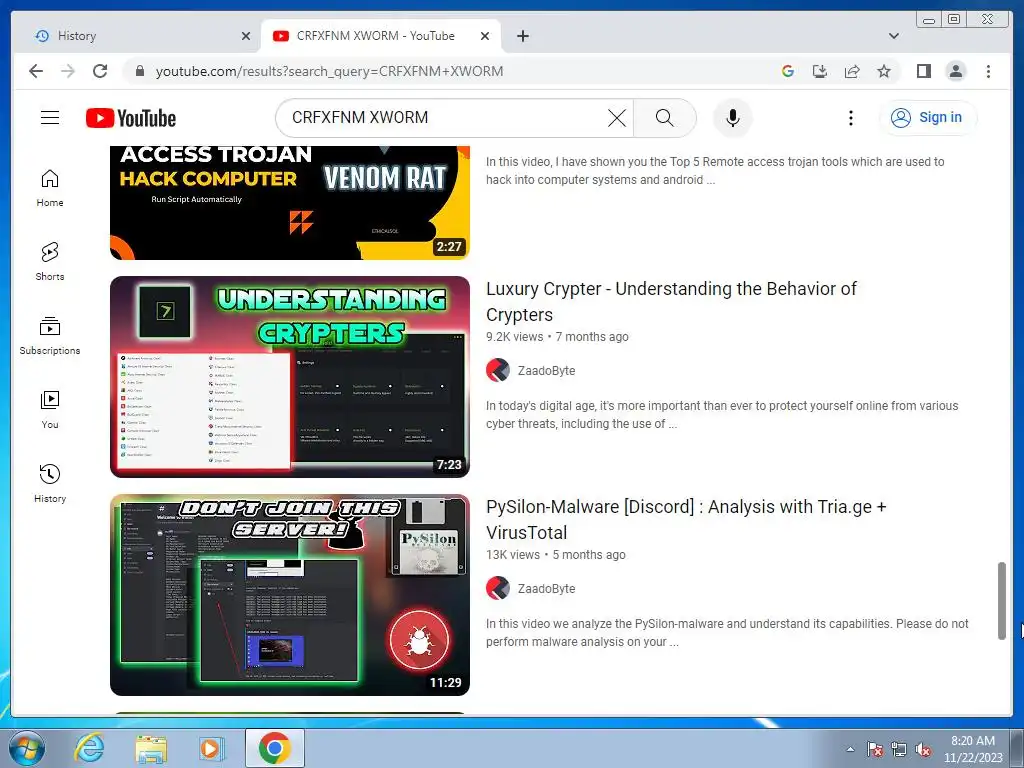This screenshot has width=1024, height=768.
Task: Click PySilon-malware analysis description text
Action: [727, 633]
